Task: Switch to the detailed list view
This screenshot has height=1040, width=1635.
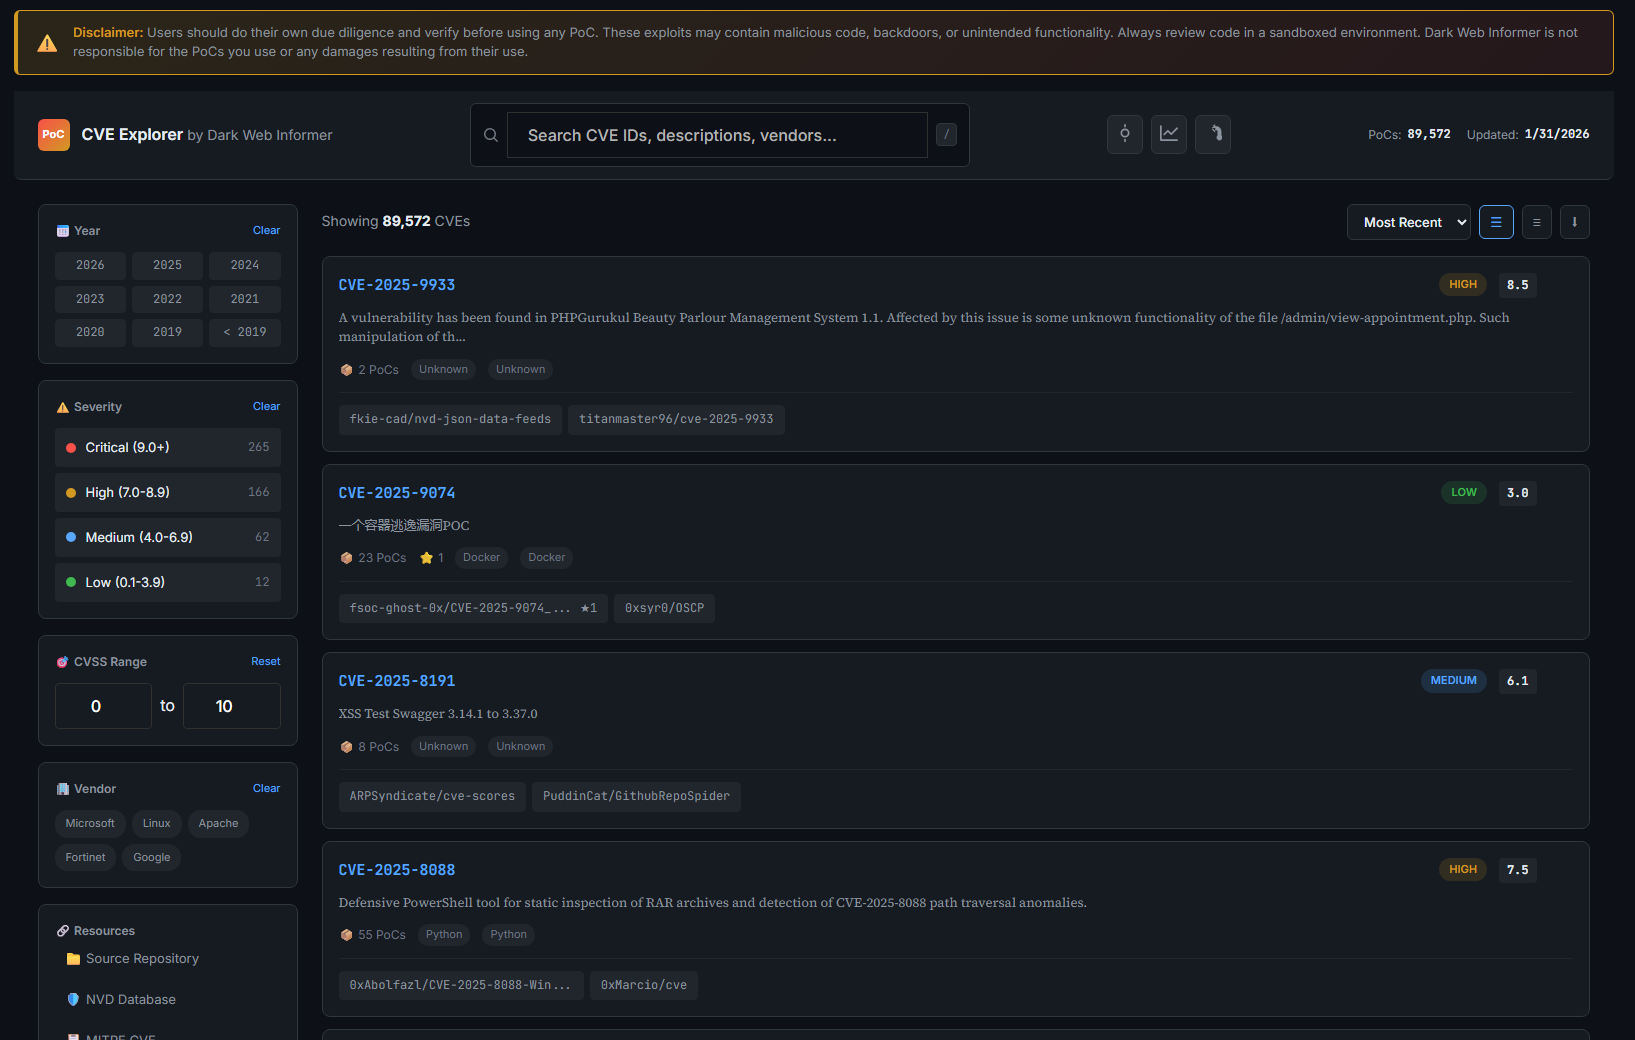Action: [x=1496, y=222]
